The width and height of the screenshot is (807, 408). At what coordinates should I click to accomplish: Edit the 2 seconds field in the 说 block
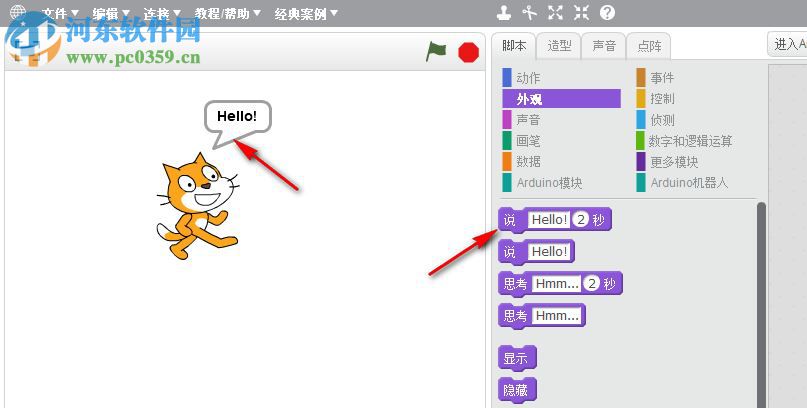pyautogui.click(x=581, y=220)
